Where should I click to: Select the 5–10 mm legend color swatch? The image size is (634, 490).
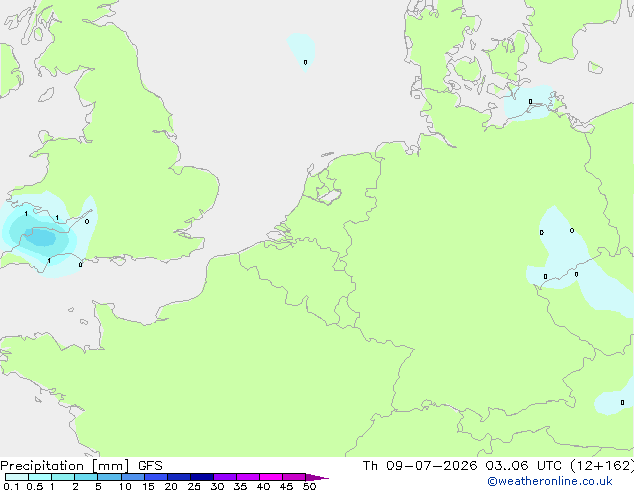point(109,477)
